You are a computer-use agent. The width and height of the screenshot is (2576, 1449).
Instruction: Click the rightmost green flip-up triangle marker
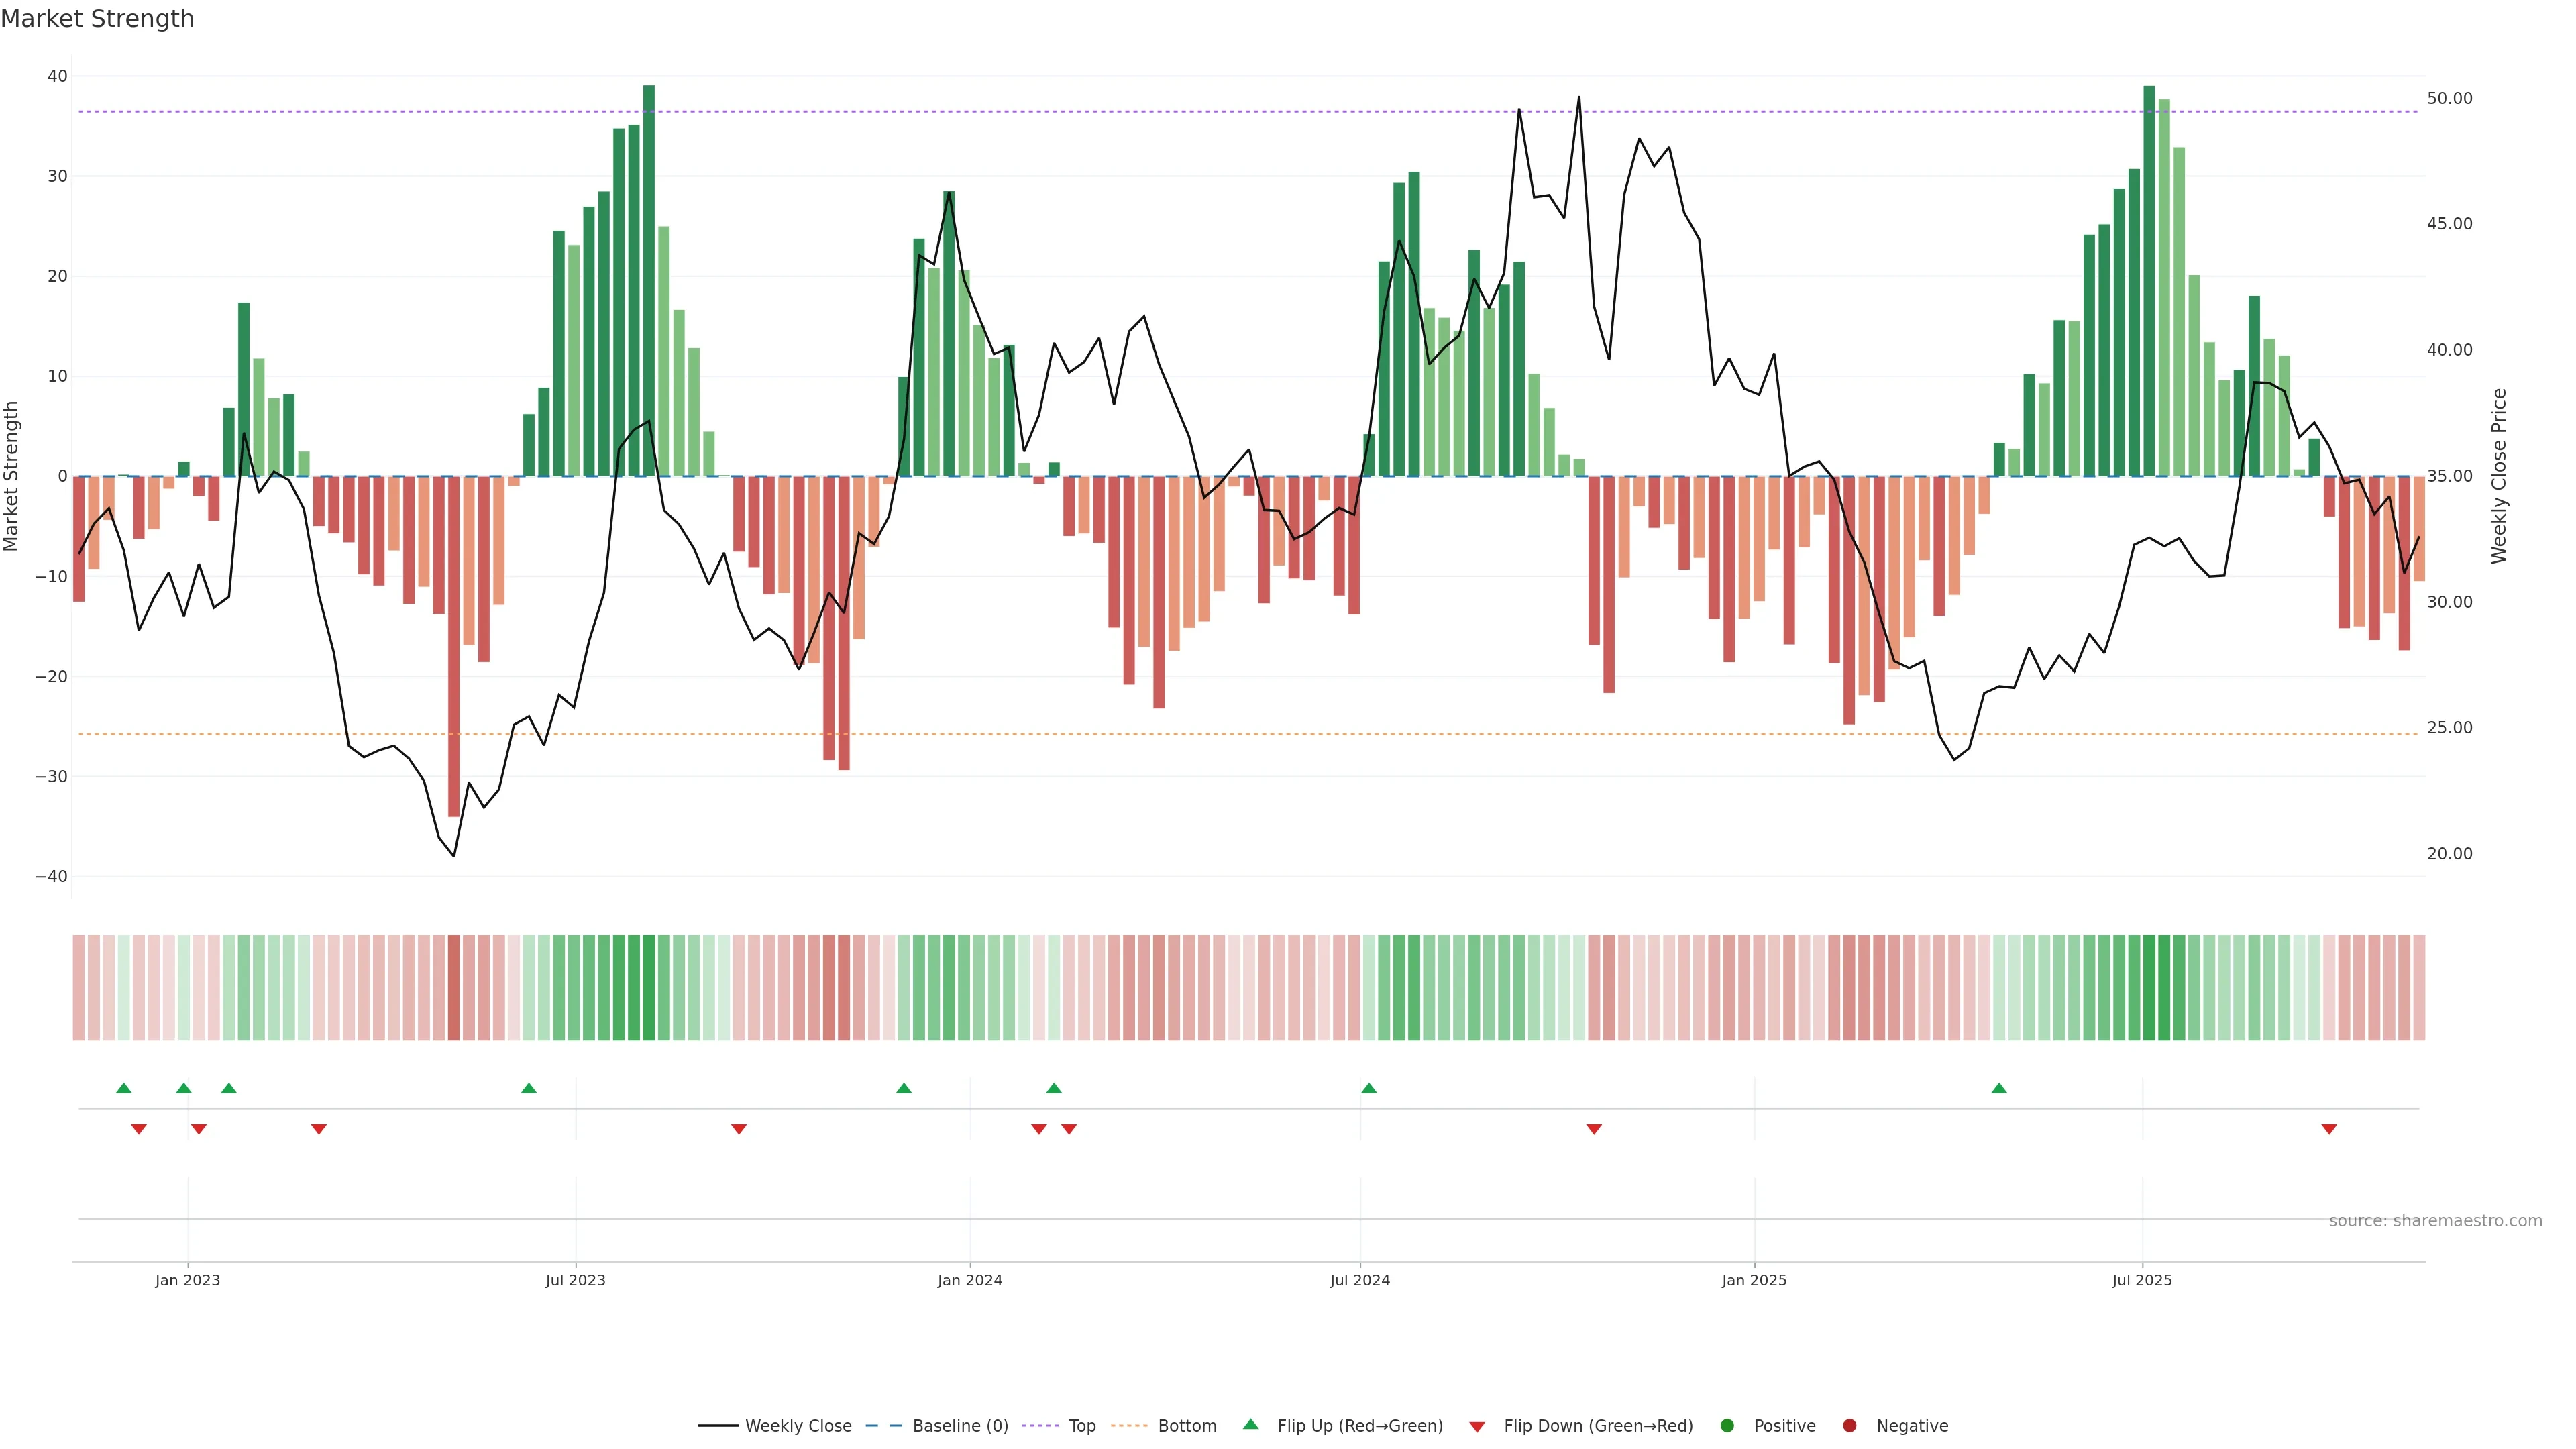pos(1999,1088)
